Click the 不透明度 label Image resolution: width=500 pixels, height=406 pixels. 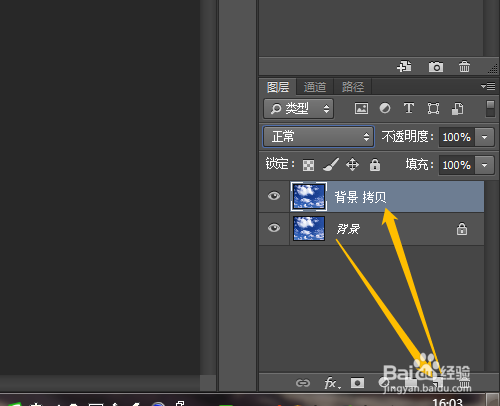click(x=407, y=137)
